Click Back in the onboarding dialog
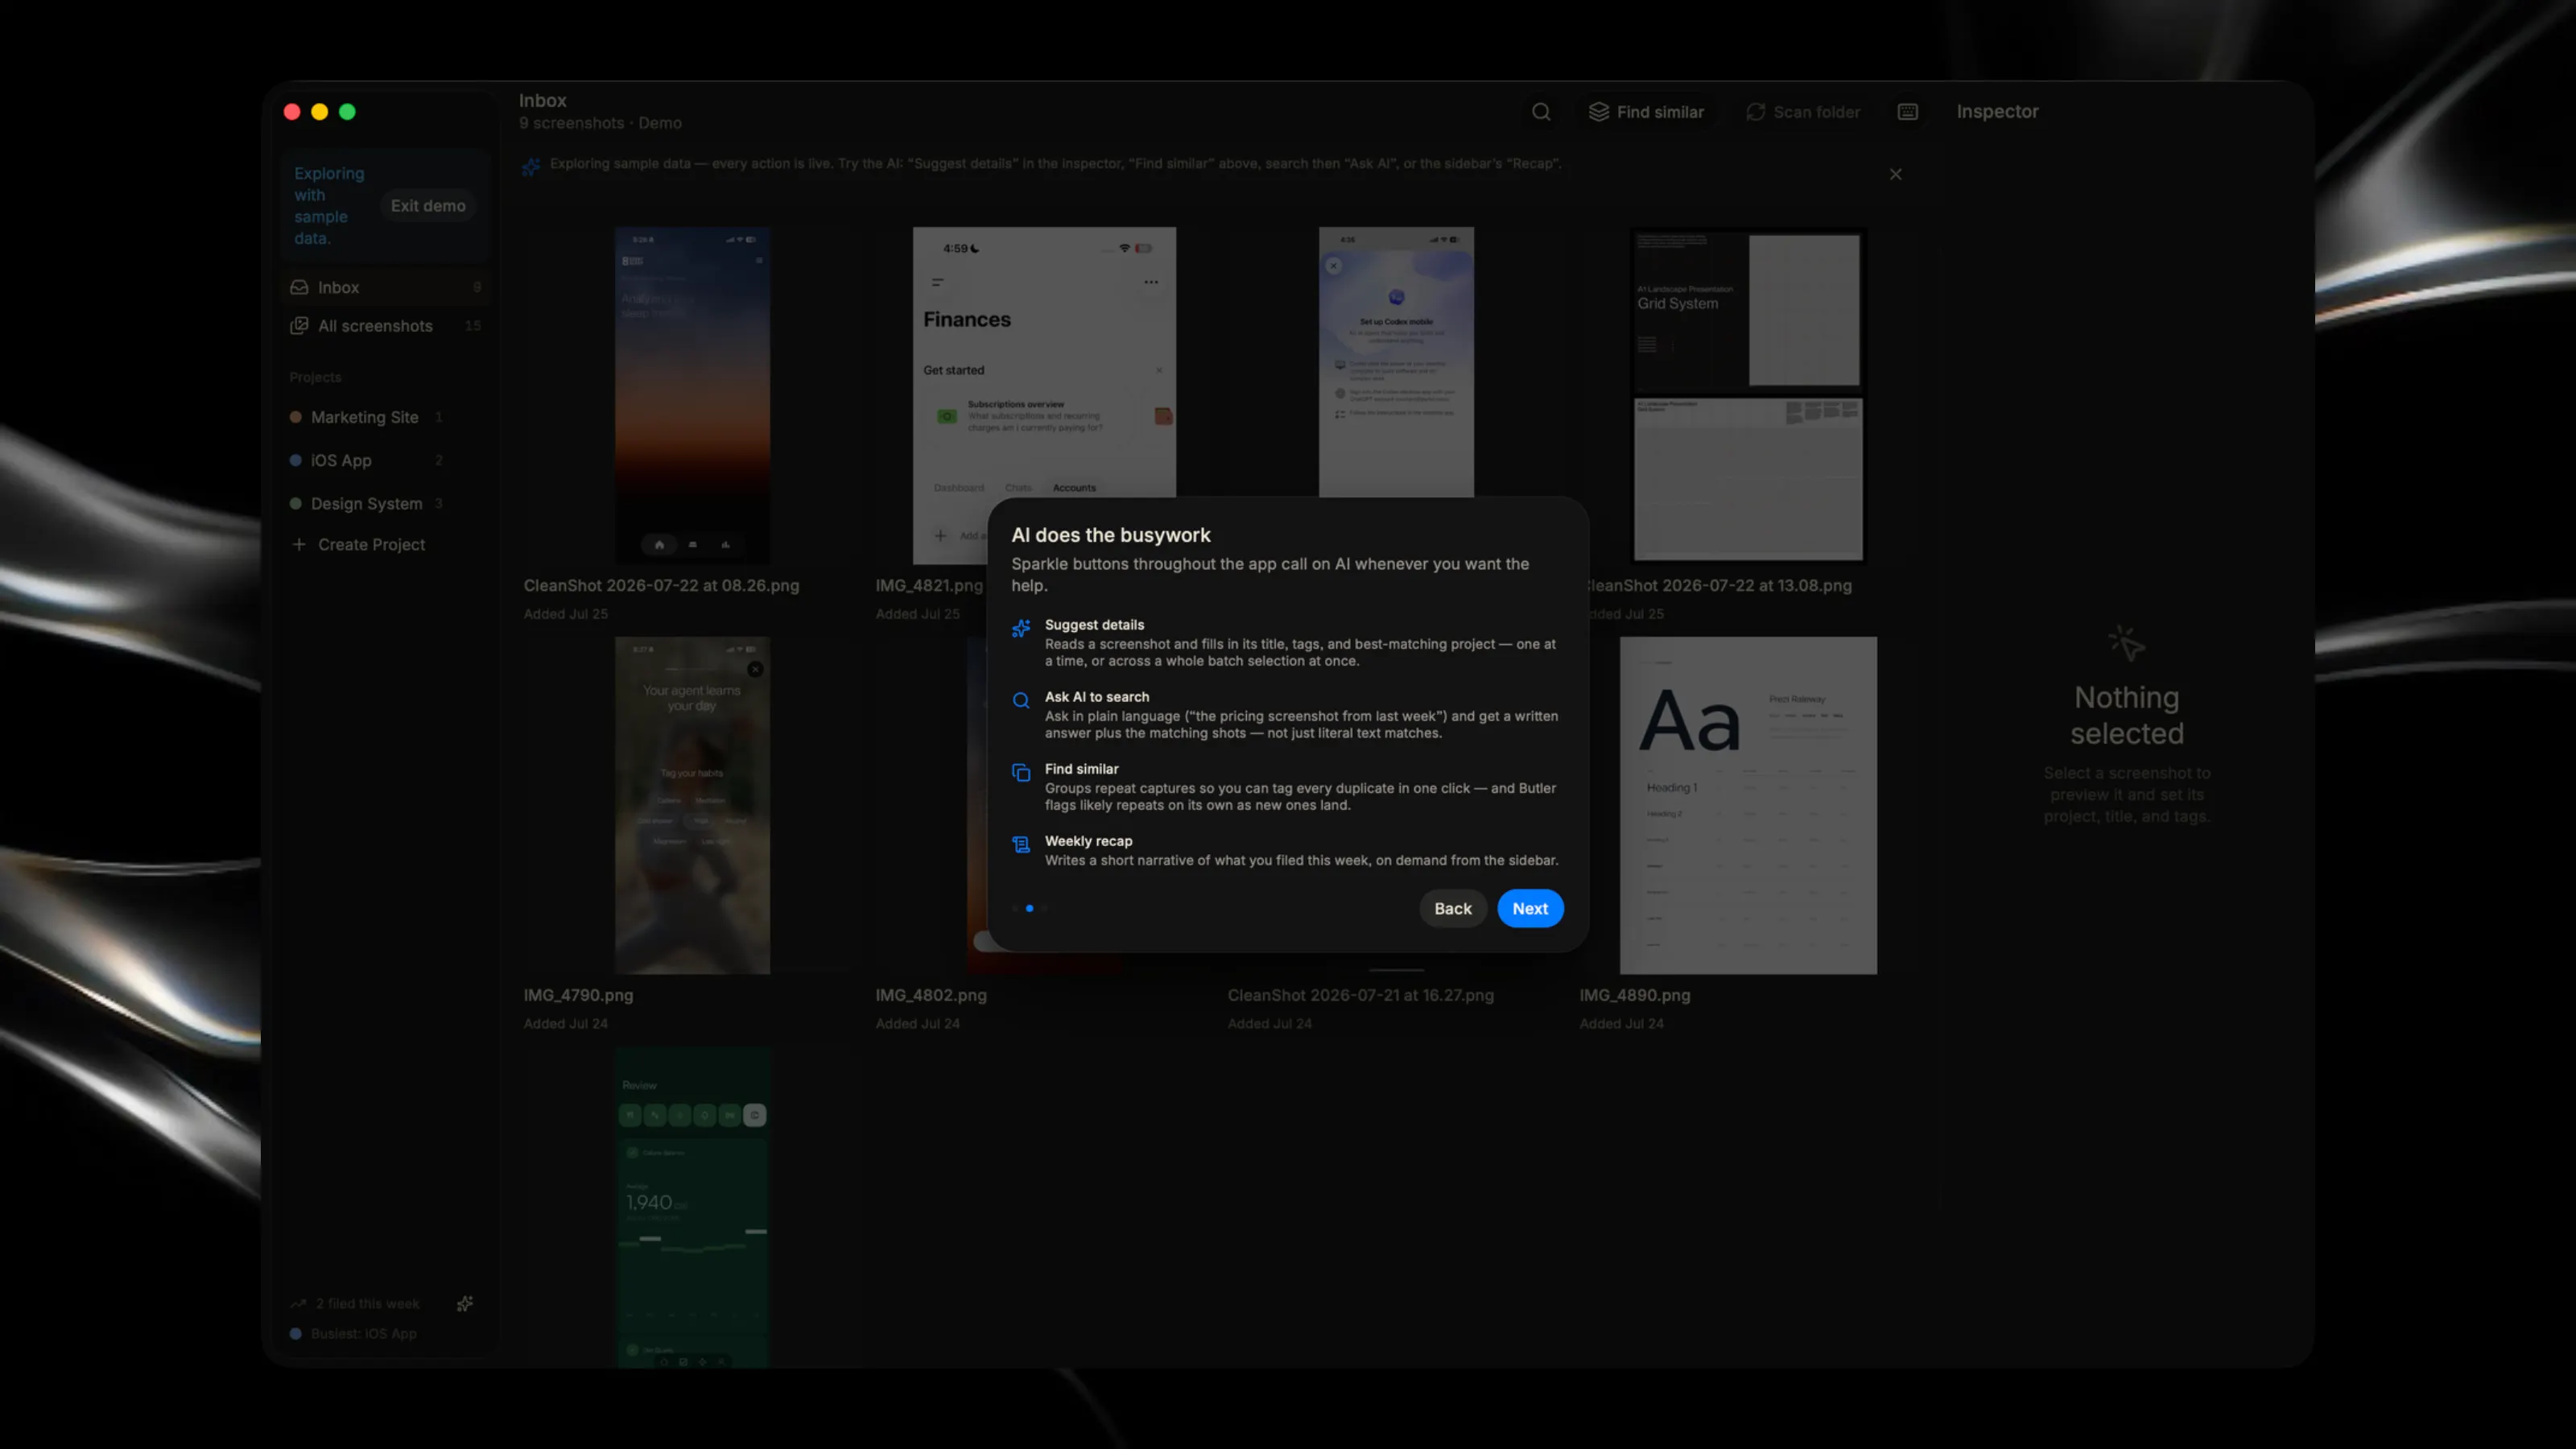Screen dimensions: 2576x1449 pyautogui.click(x=1453, y=908)
